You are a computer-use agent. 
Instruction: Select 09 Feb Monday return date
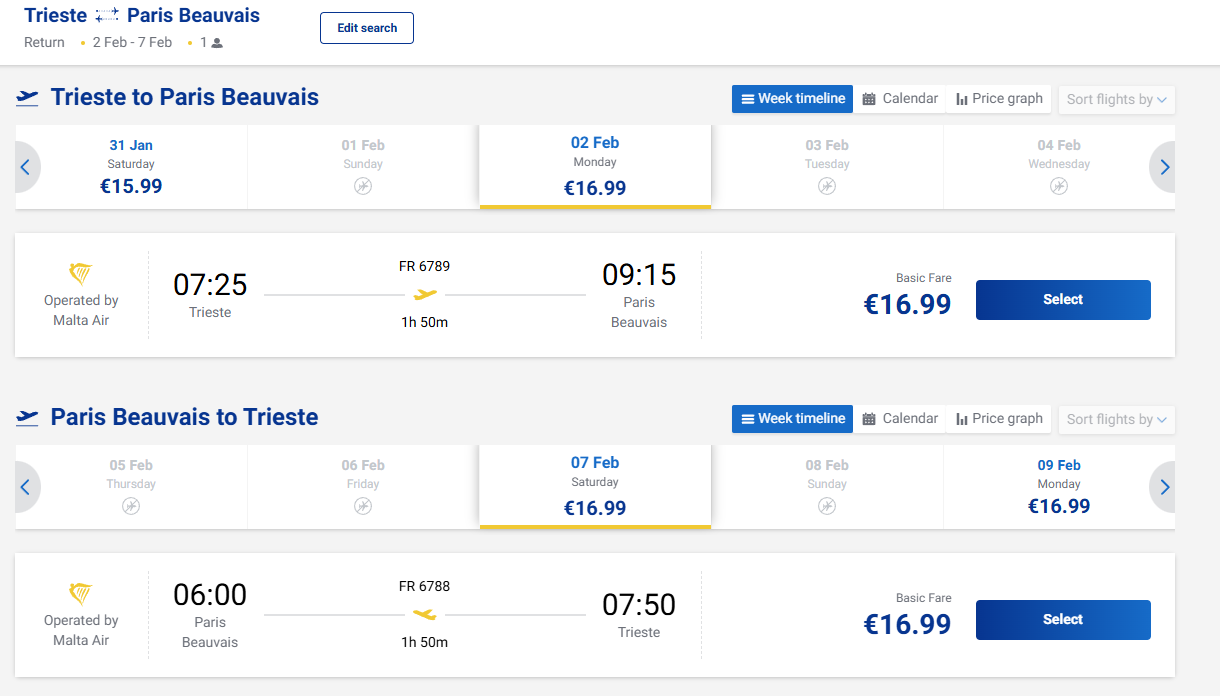1059,487
